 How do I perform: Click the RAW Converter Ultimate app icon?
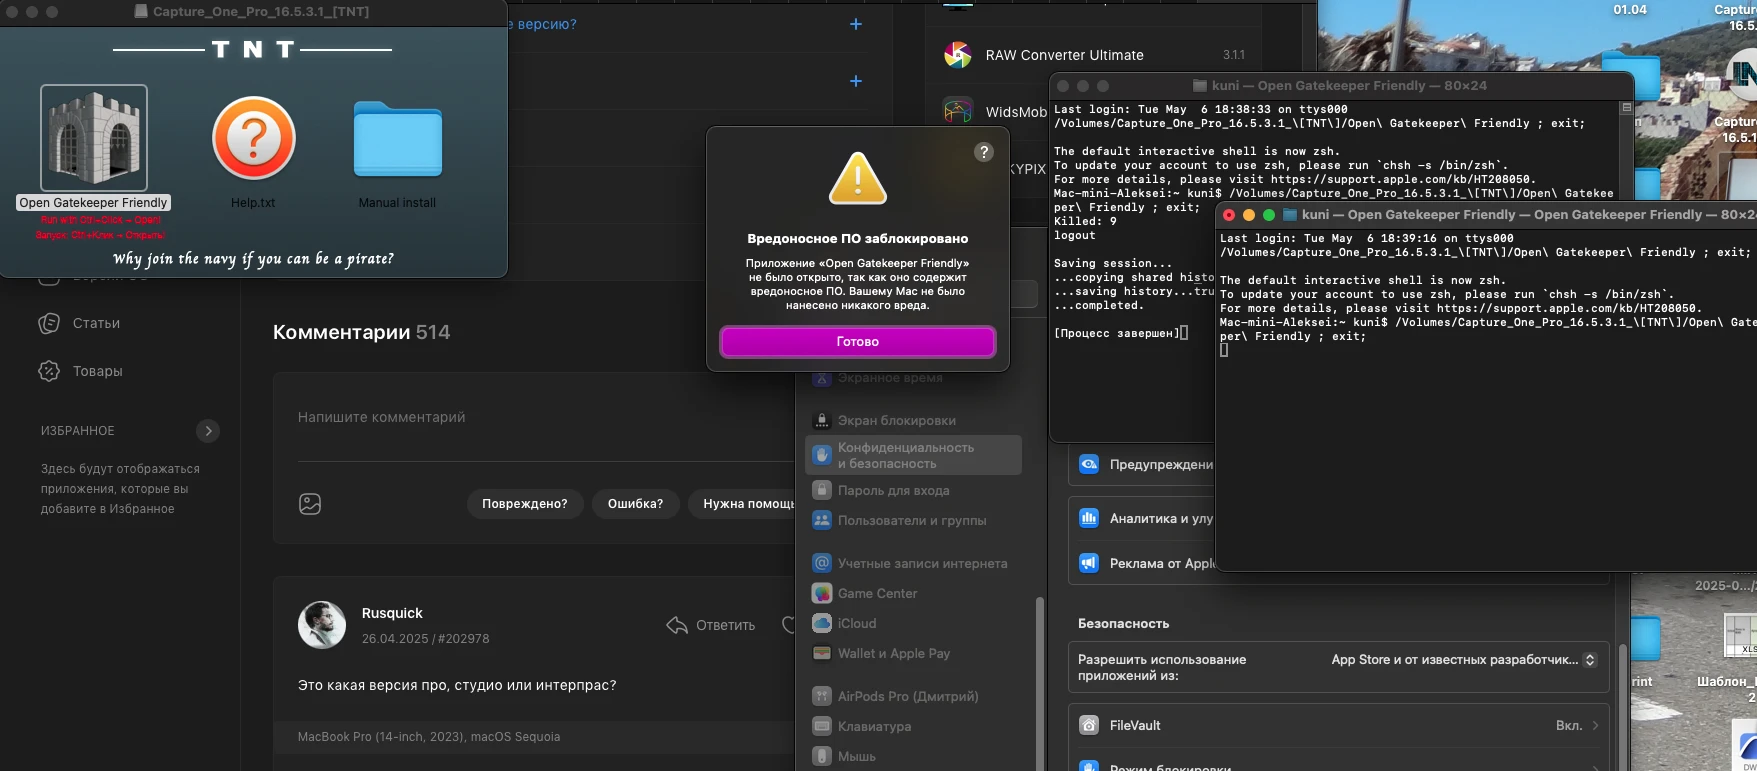pos(958,55)
